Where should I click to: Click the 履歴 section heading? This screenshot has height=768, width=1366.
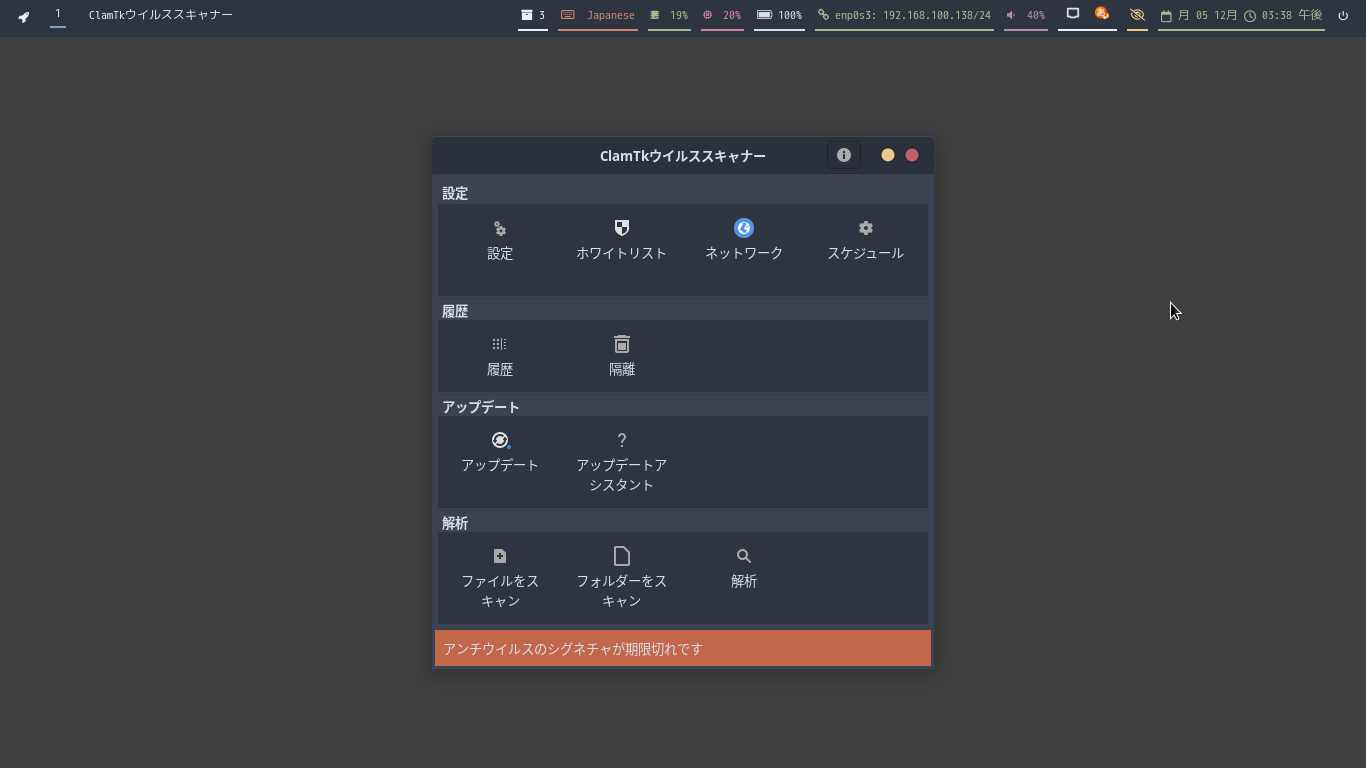(455, 311)
